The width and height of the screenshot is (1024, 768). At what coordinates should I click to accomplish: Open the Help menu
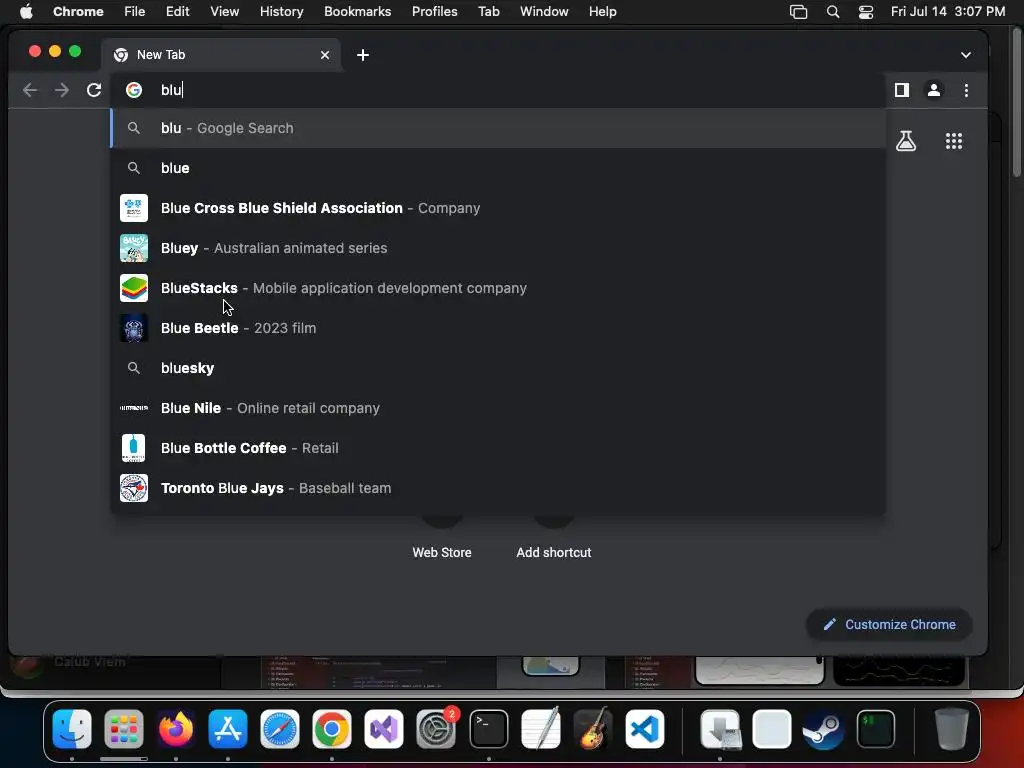point(602,12)
